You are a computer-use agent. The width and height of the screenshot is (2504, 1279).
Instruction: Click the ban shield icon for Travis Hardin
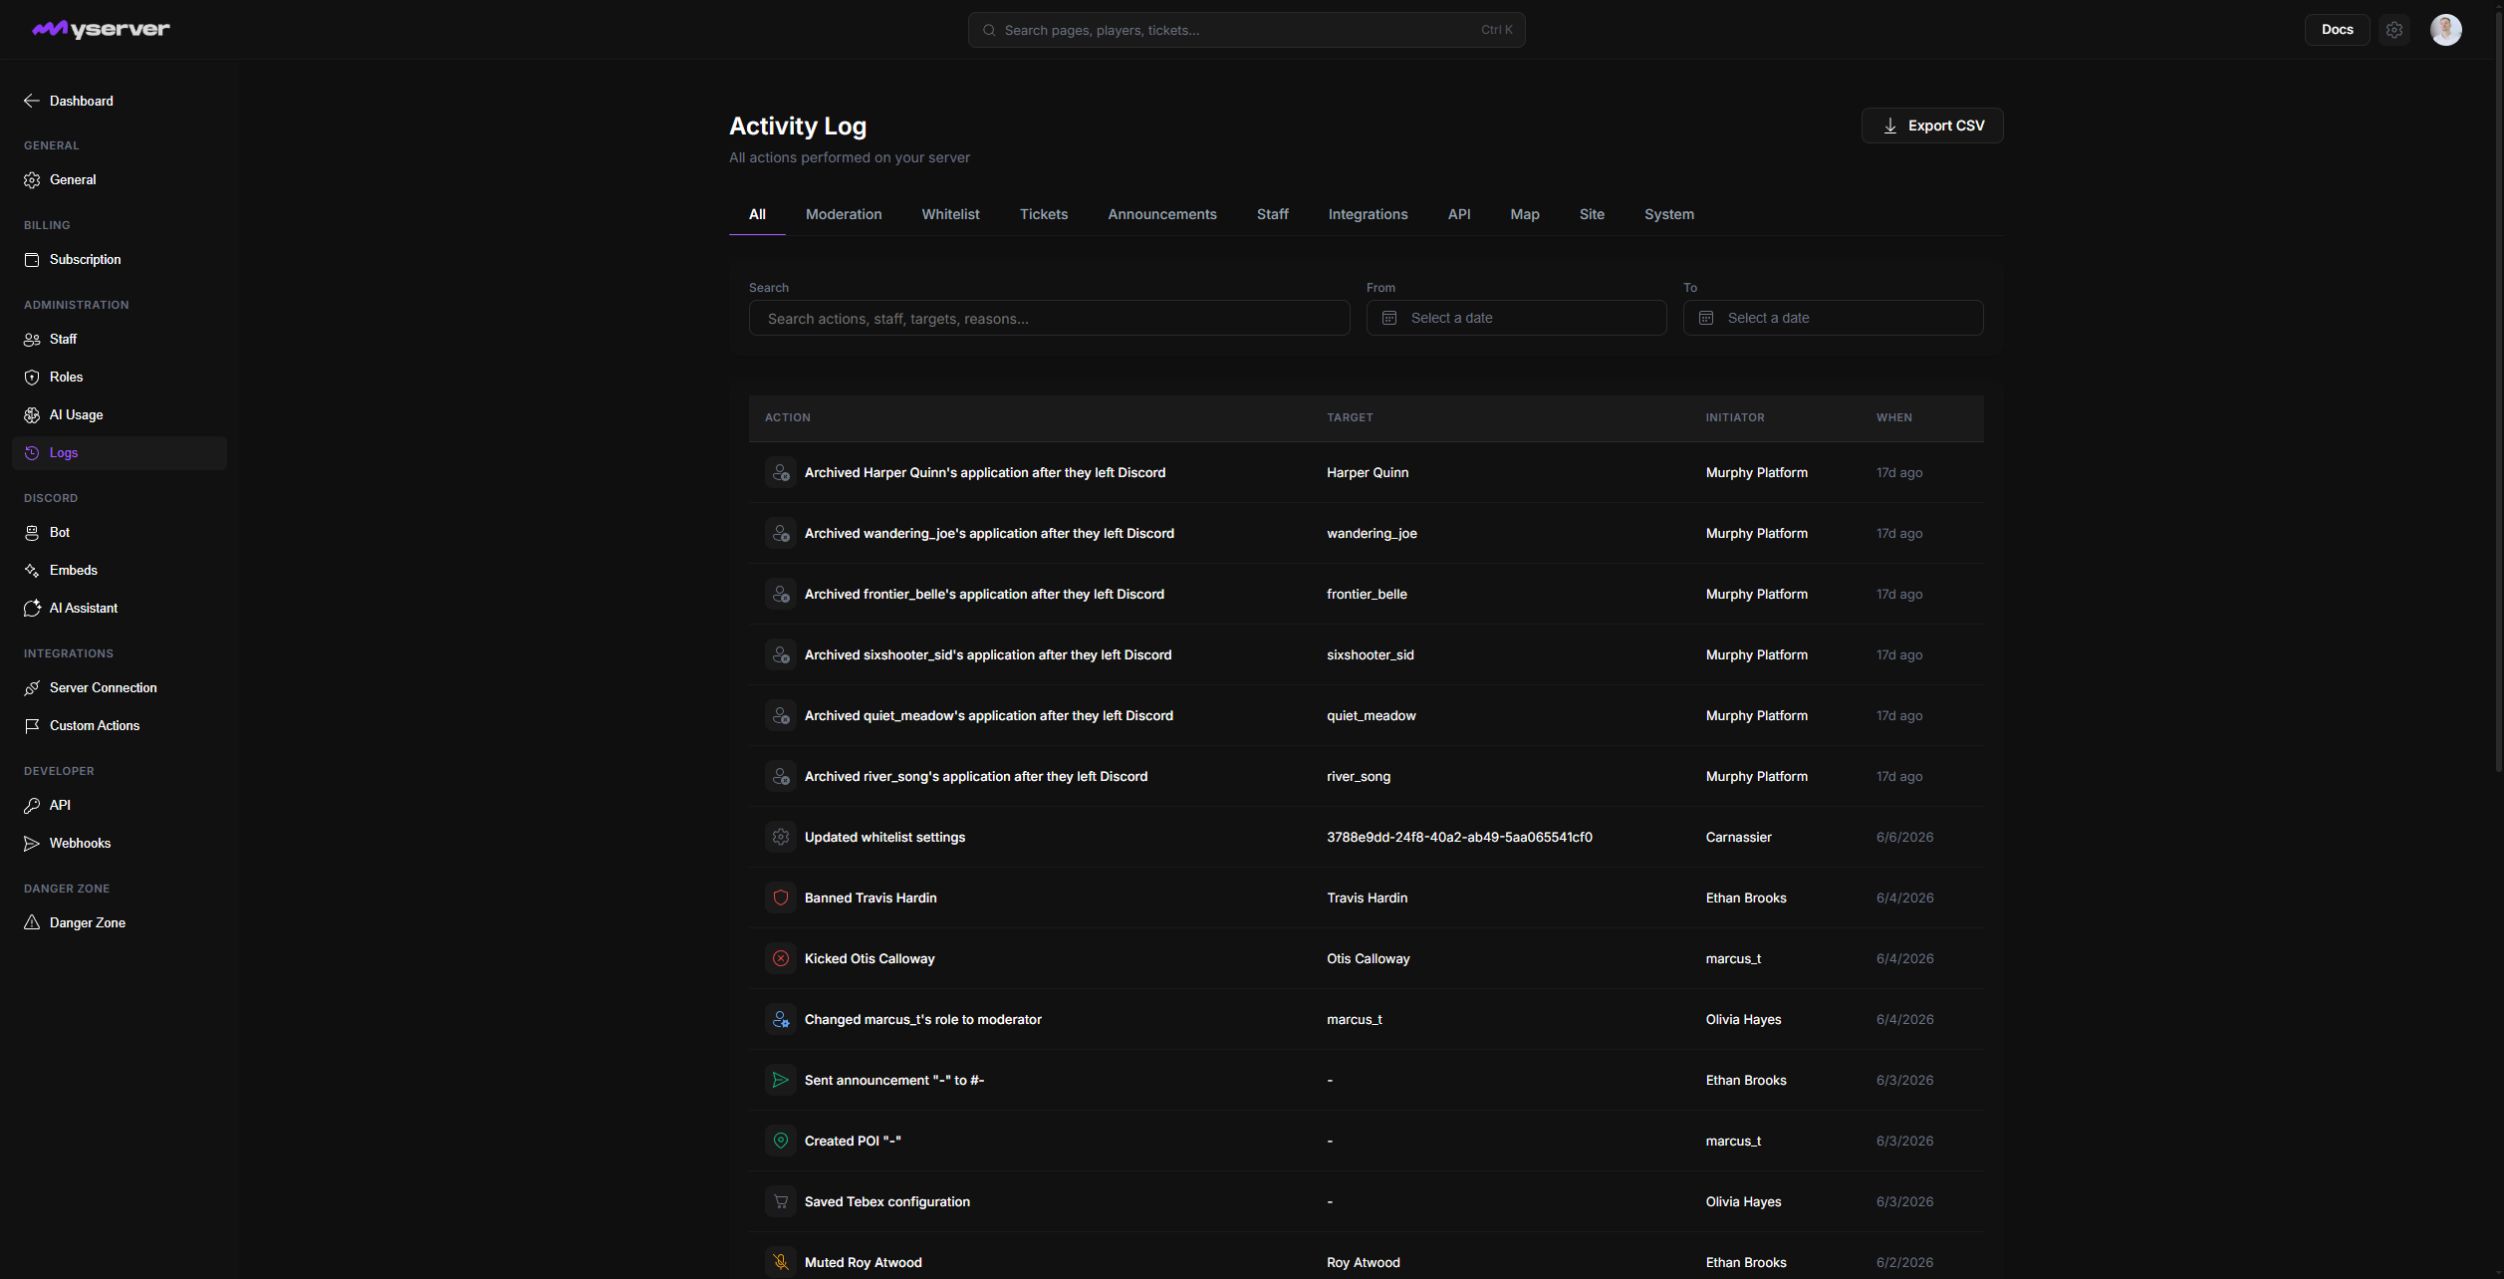click(781, 898)
